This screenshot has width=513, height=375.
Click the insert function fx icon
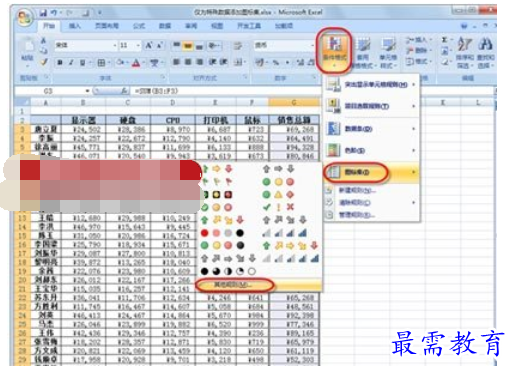coord(124,91)
